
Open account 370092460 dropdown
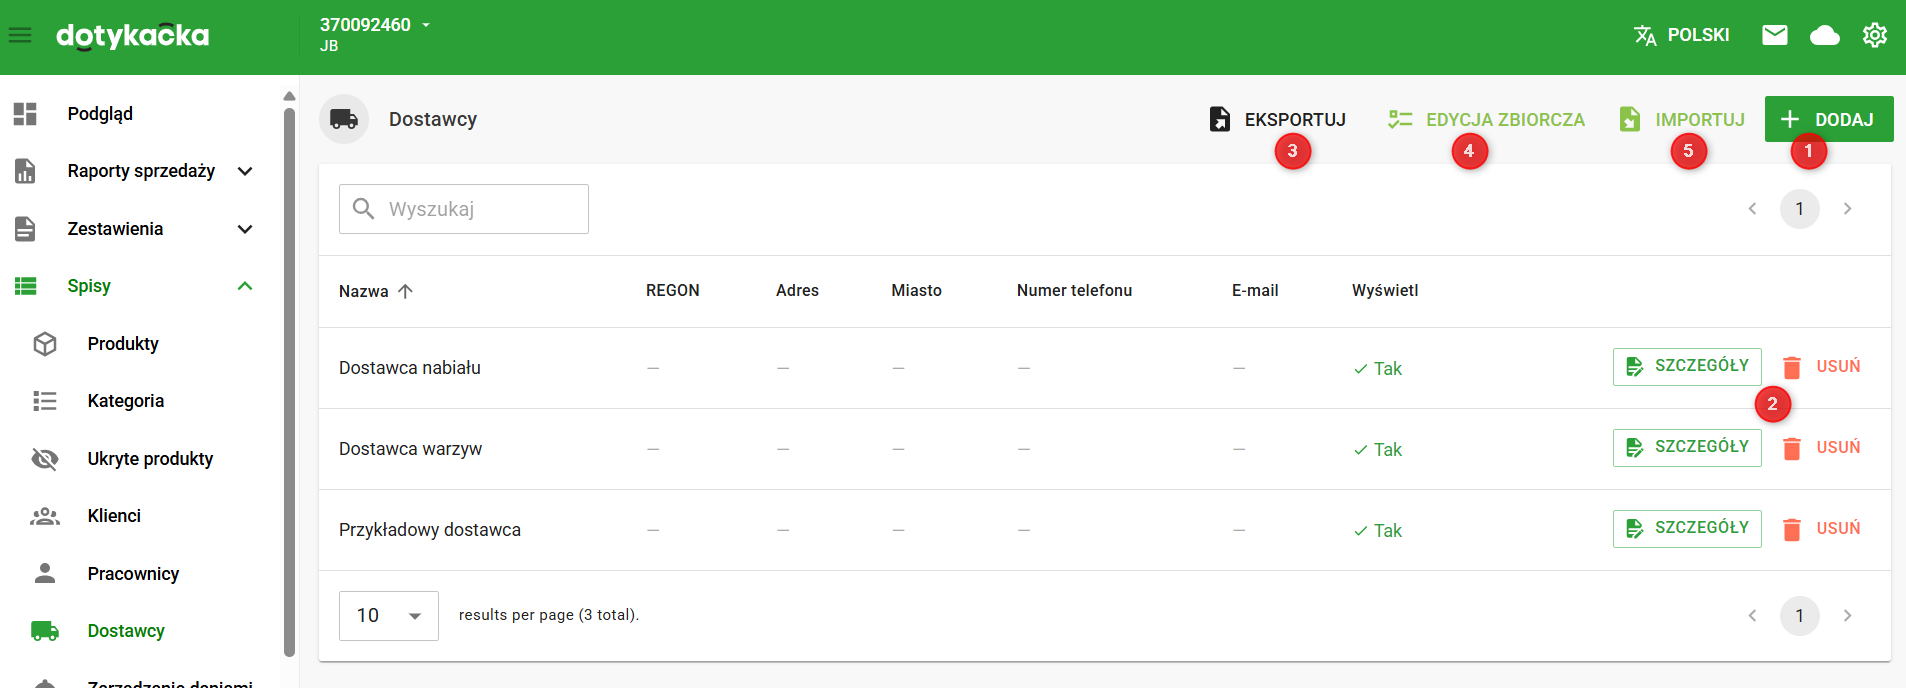pyautogui.click(x=426, y=25)
